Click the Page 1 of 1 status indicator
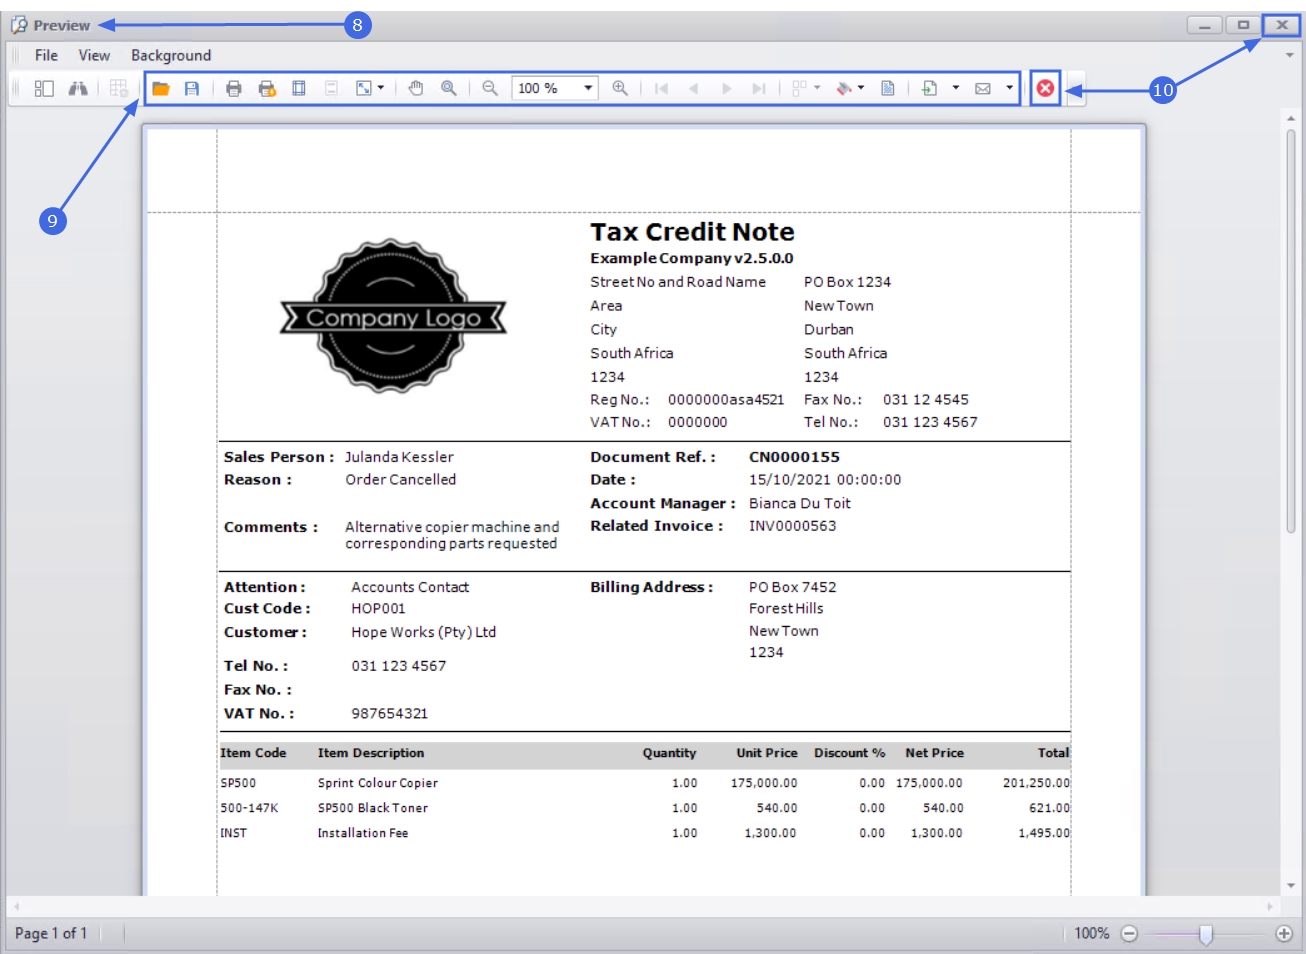The width and height of the screenshot is (1306, 954). (51, 933)
